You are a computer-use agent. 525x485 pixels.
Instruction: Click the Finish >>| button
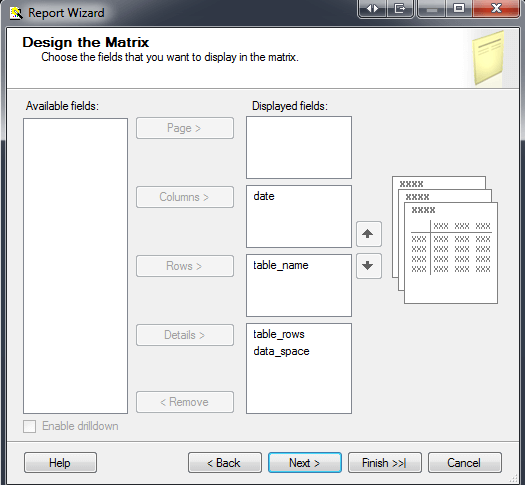(385, 463)
